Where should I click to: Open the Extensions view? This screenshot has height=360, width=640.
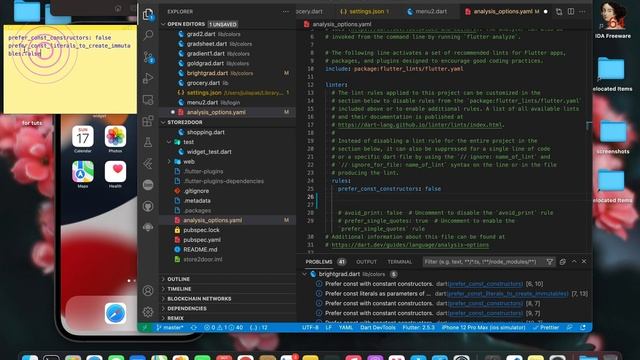148,121
